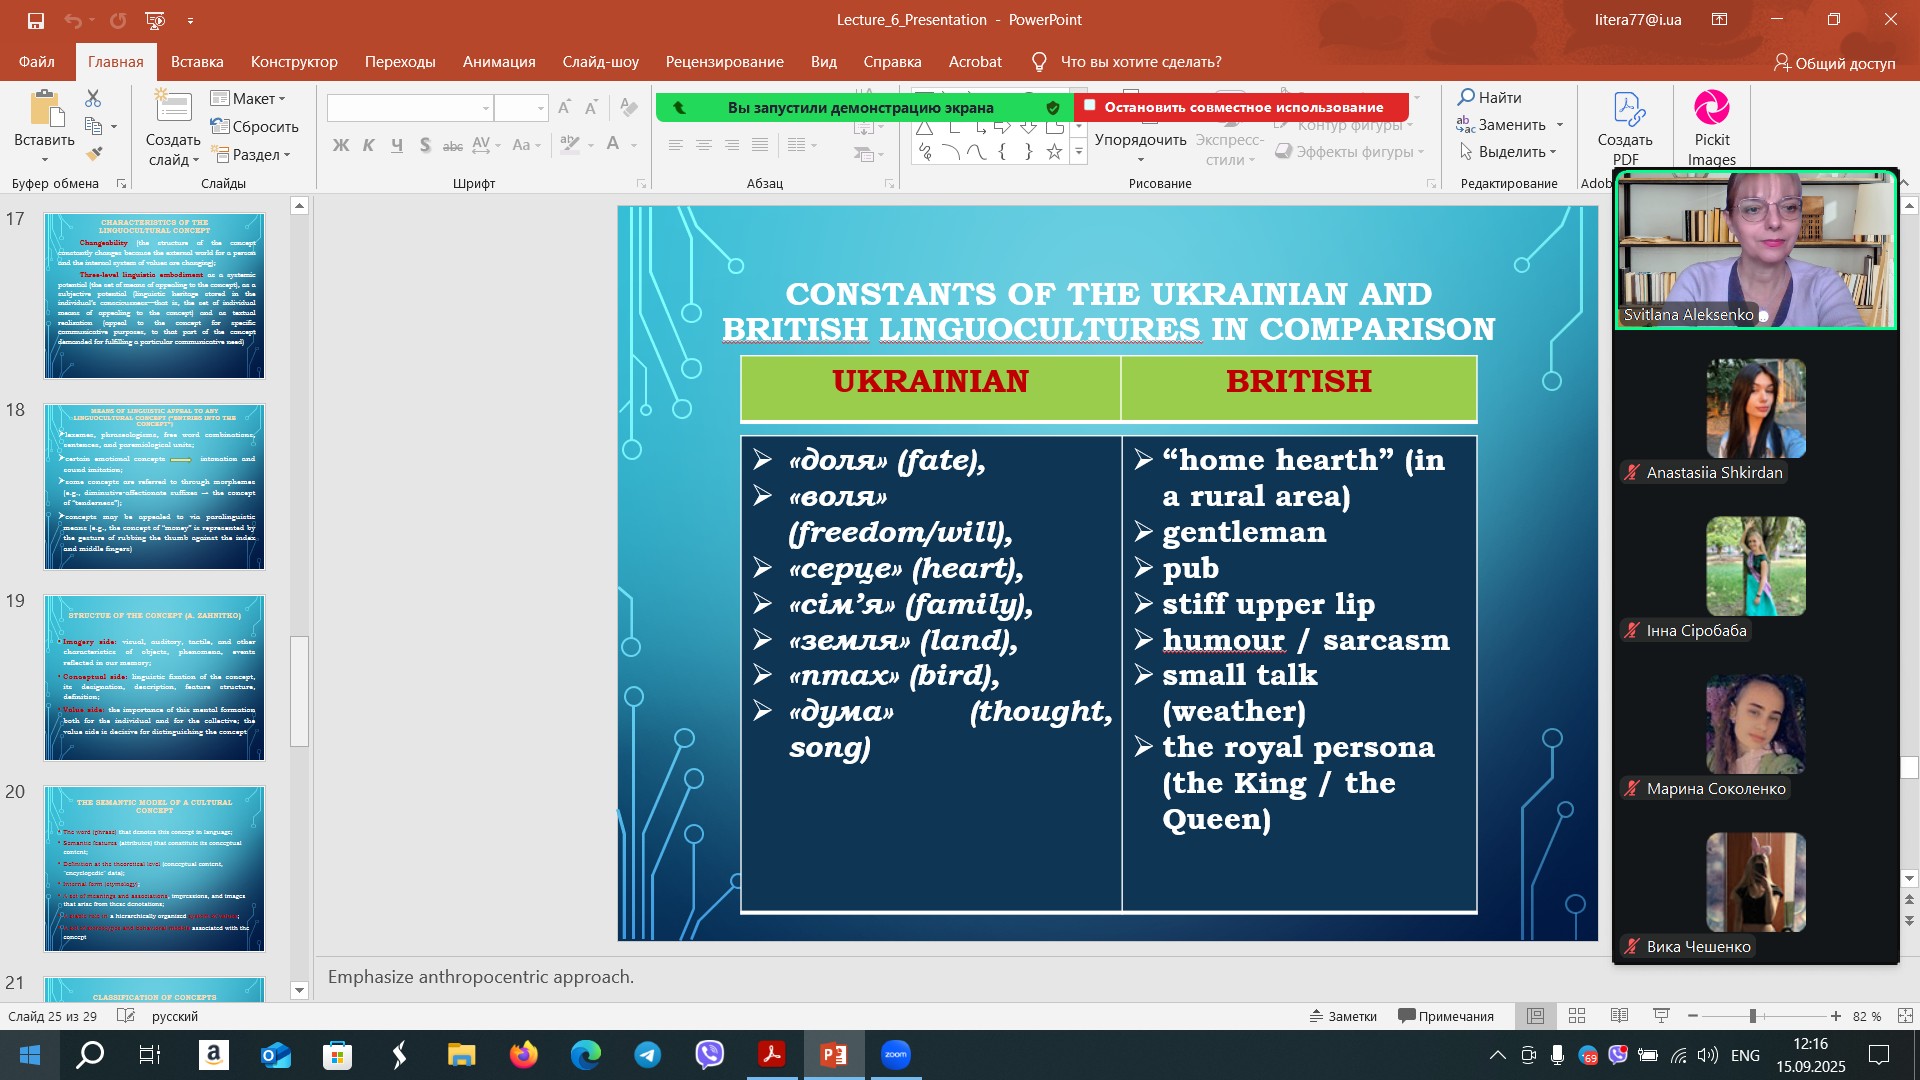Click the Create PDF icon
The width and height of the screenshot is (1920, 1080).
tap(1625, 128)
